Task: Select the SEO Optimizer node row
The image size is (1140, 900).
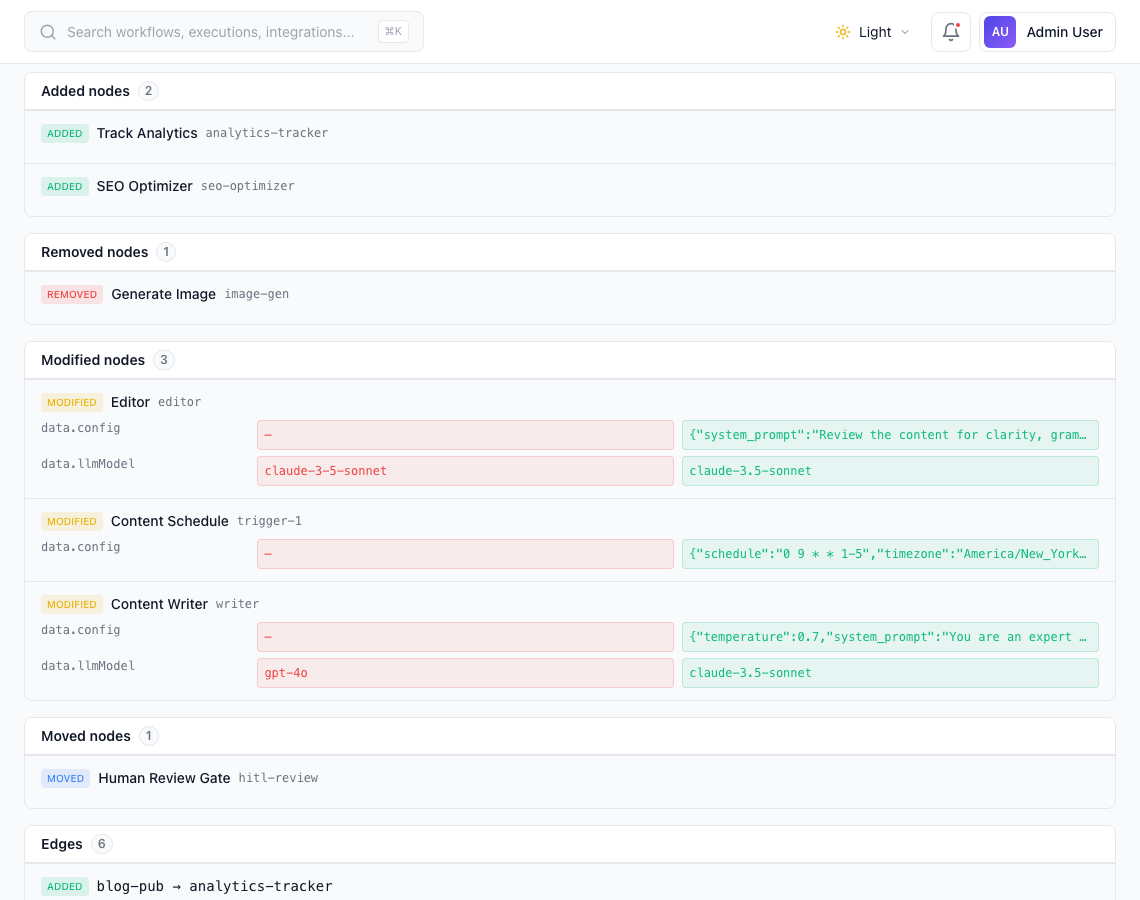Action: (570, 190)
